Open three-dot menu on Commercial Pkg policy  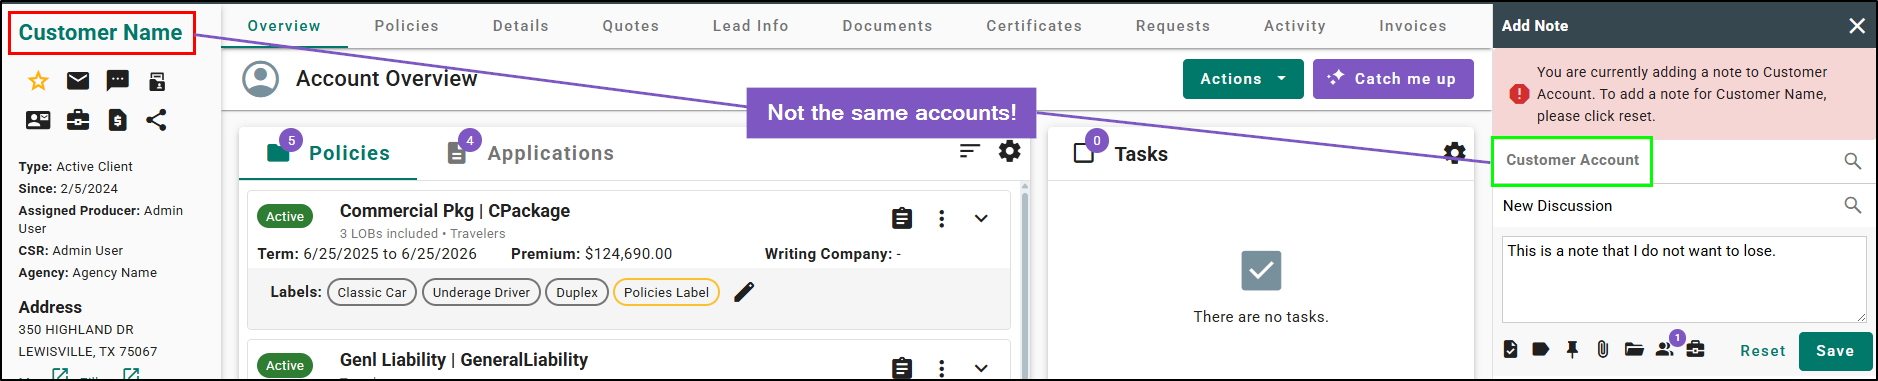pyautogui.click(x=941, y=218)
